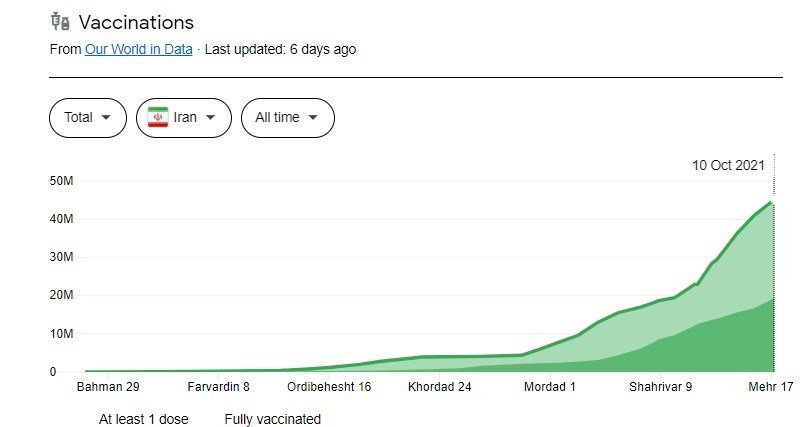Pick the Khordad 24 axis label

pyautogui.click(x=439, y=387)
